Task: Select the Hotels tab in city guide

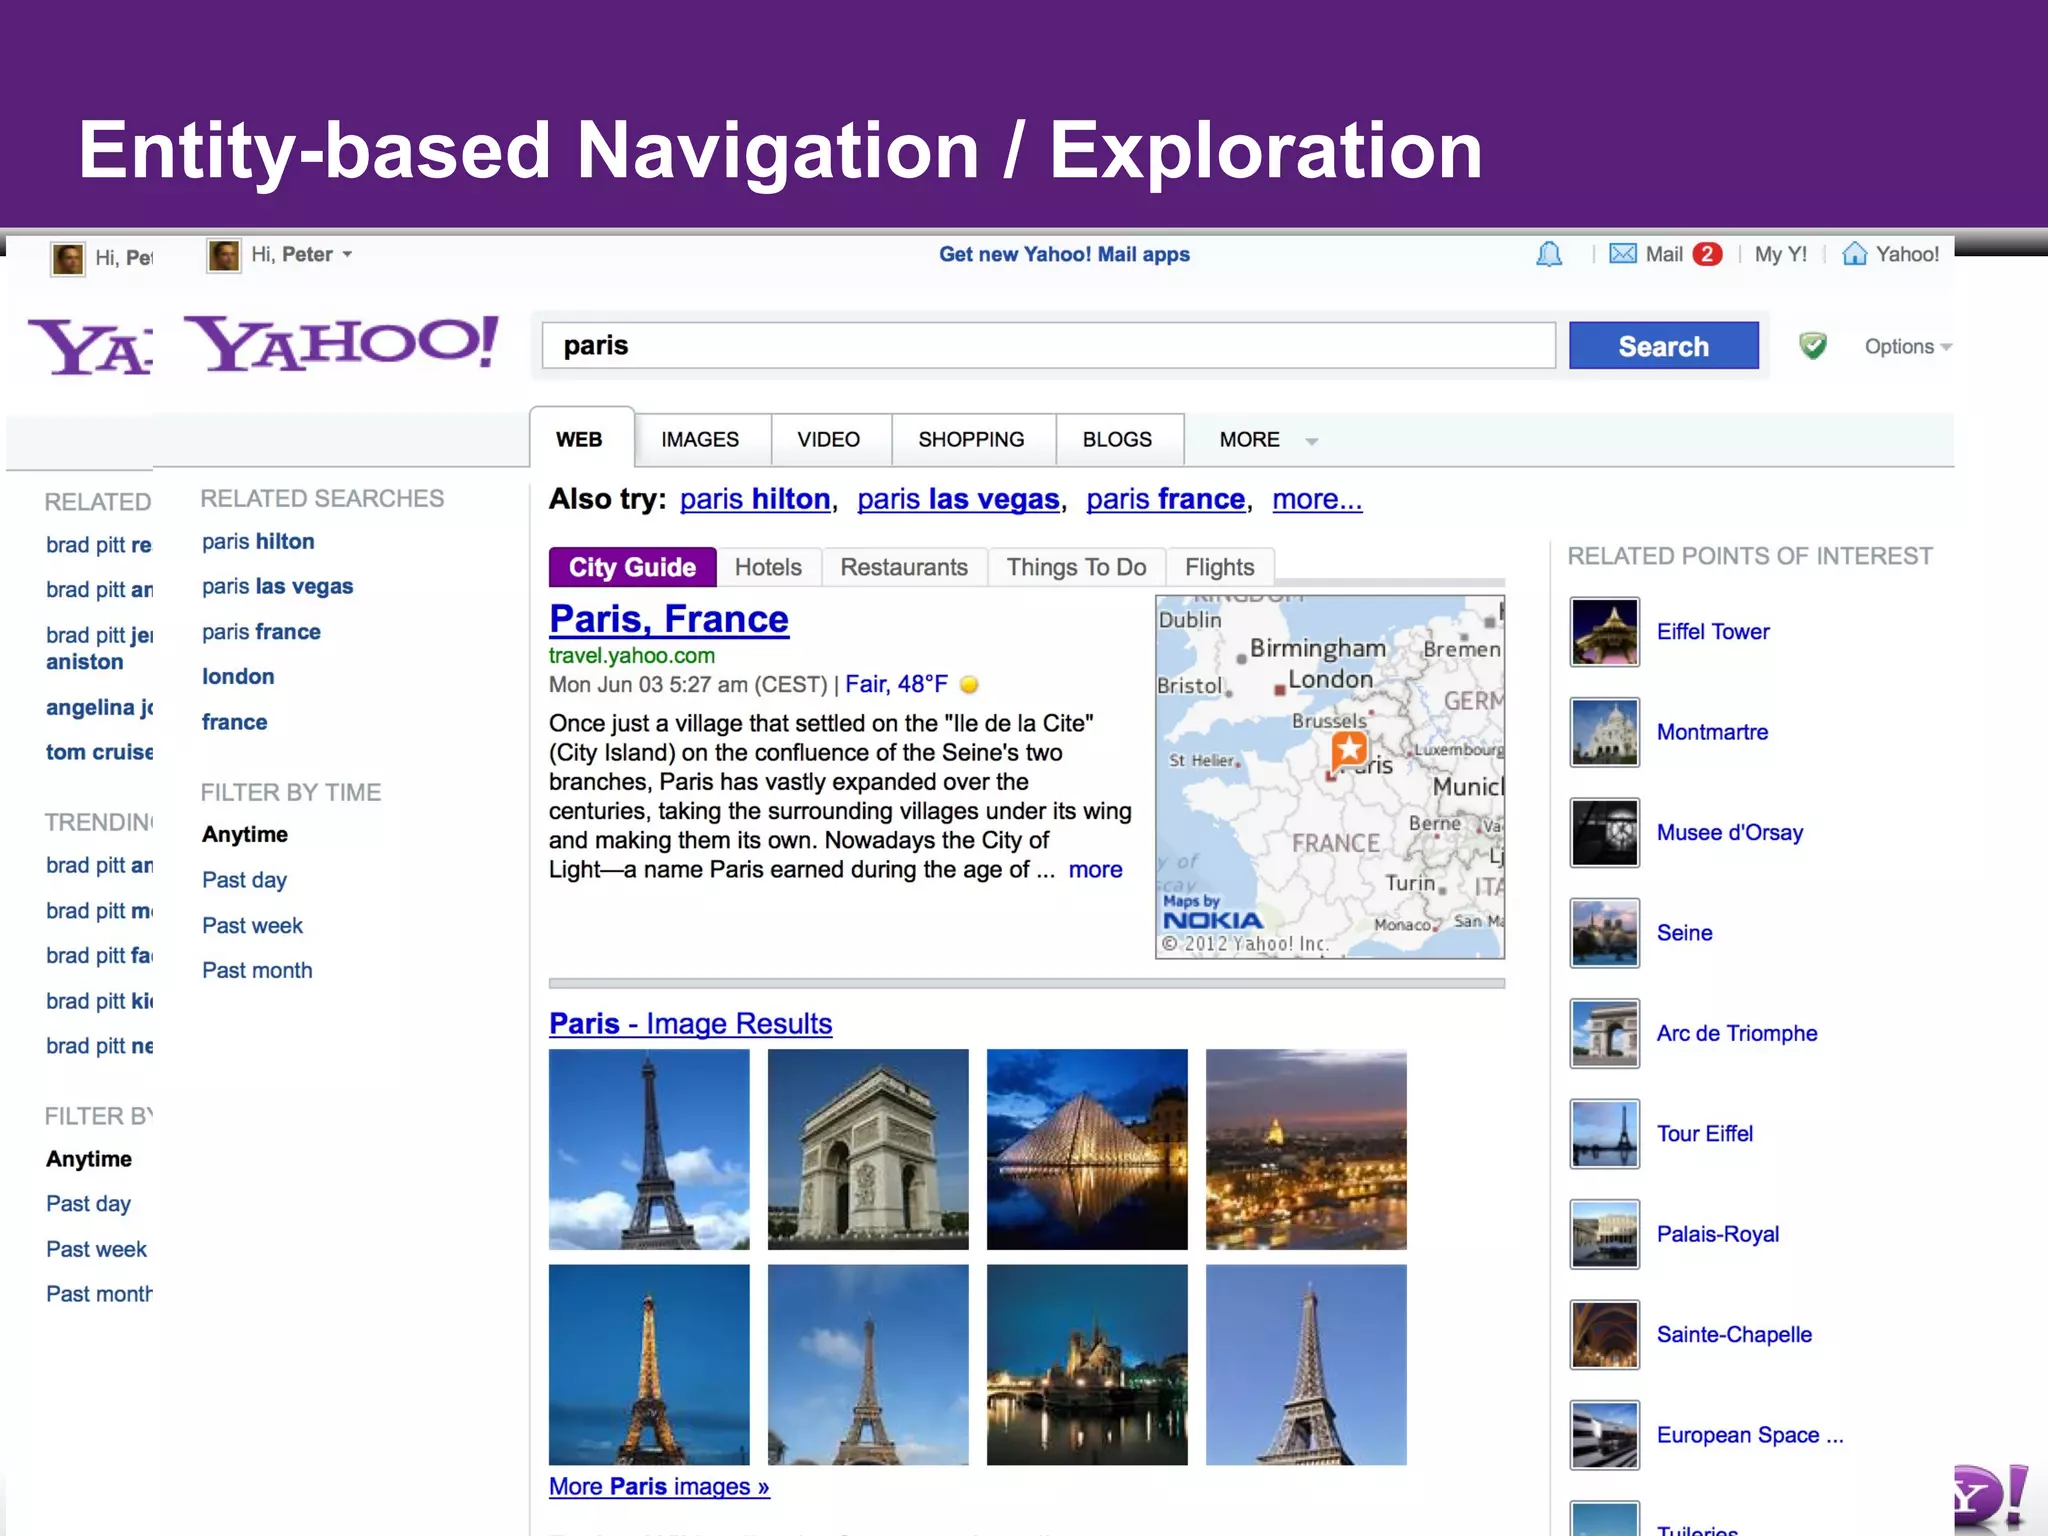Action: click(x=768, y=567)
